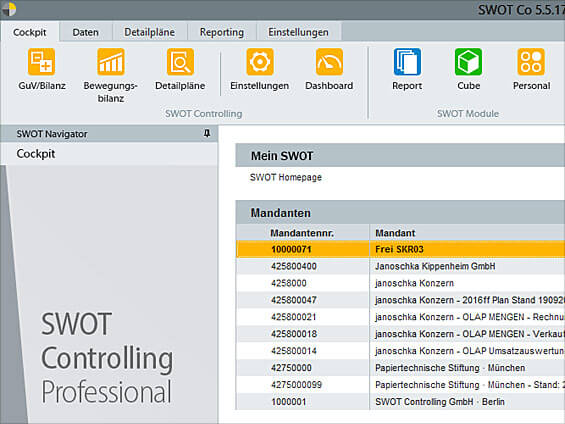The image size is (565, 424).
Task: Open the SWOT Homepage link
Action: [286, 177]
